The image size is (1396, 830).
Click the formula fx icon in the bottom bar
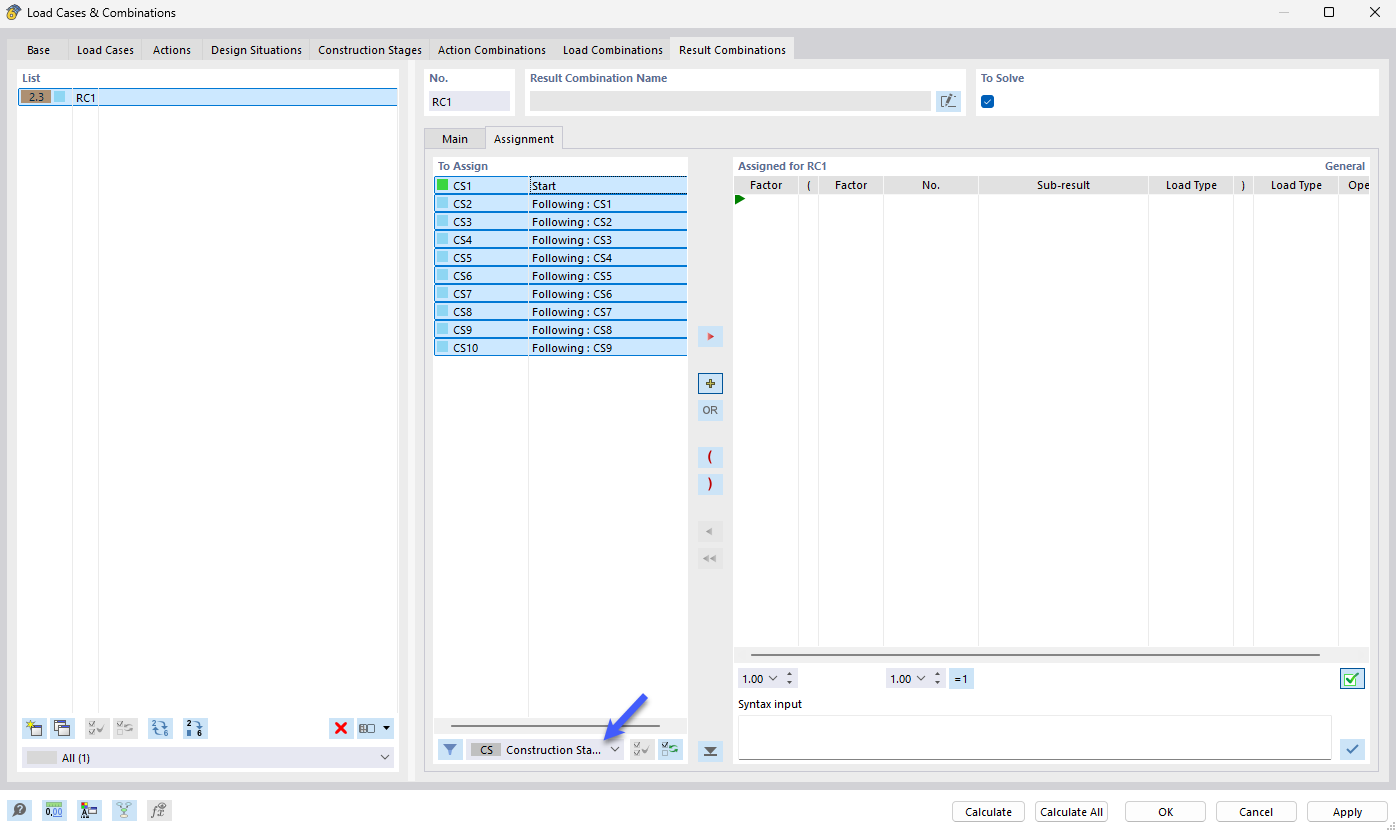[159, 811]
